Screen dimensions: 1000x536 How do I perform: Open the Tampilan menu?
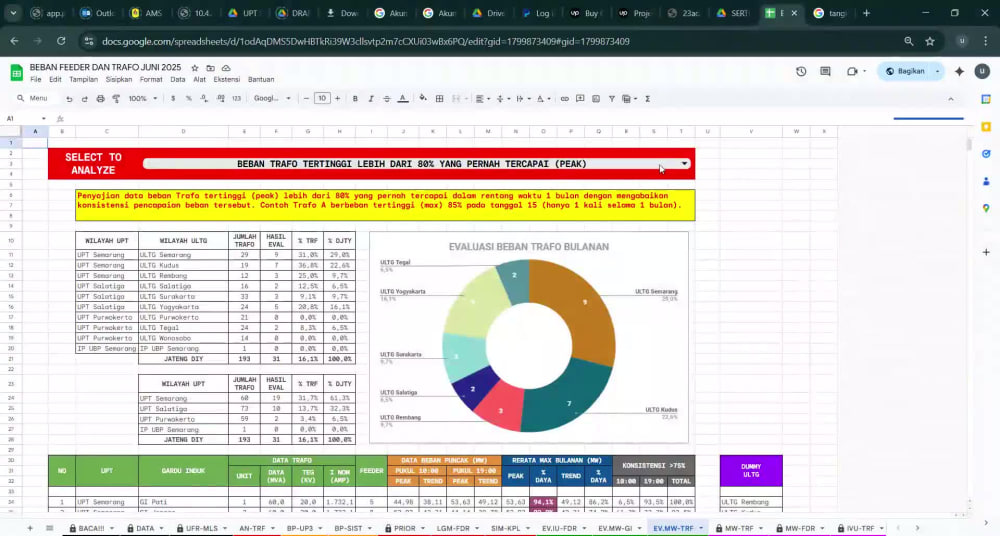point(84,80)
